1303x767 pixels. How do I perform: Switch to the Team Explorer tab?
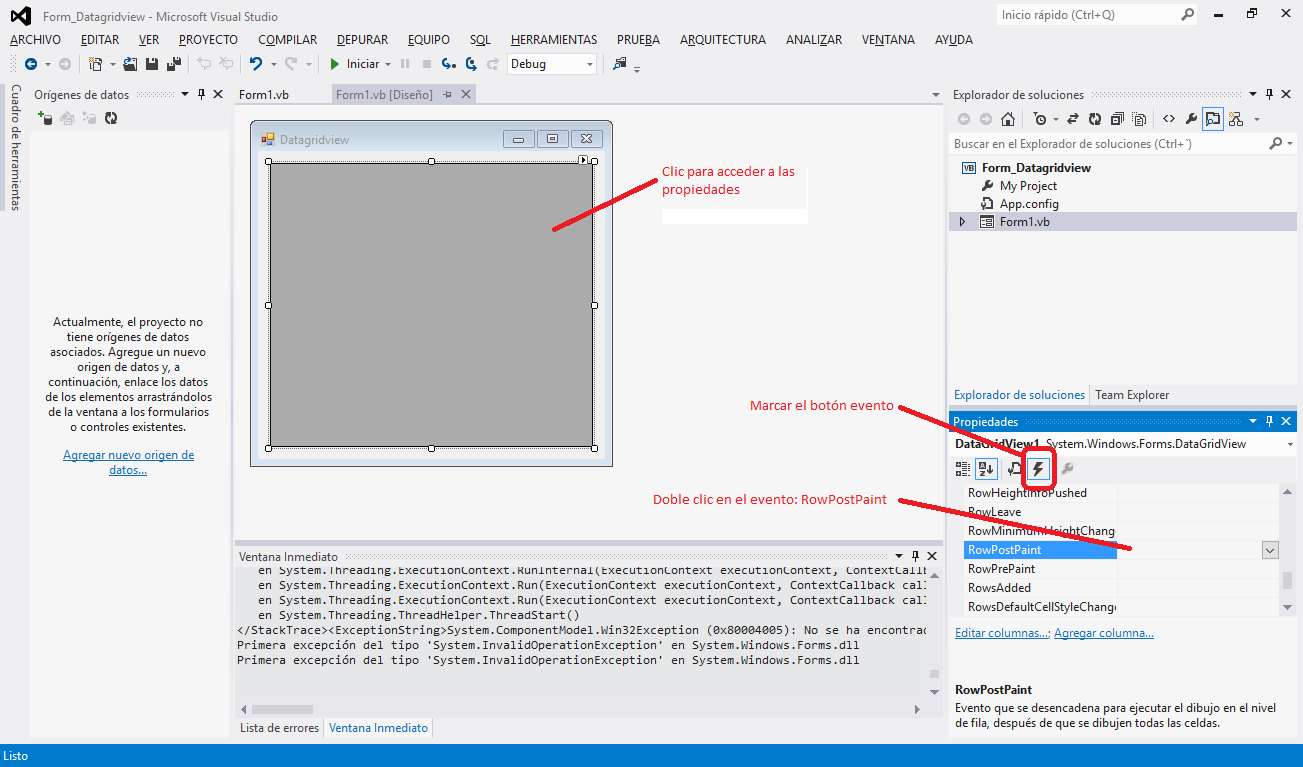1131,394
